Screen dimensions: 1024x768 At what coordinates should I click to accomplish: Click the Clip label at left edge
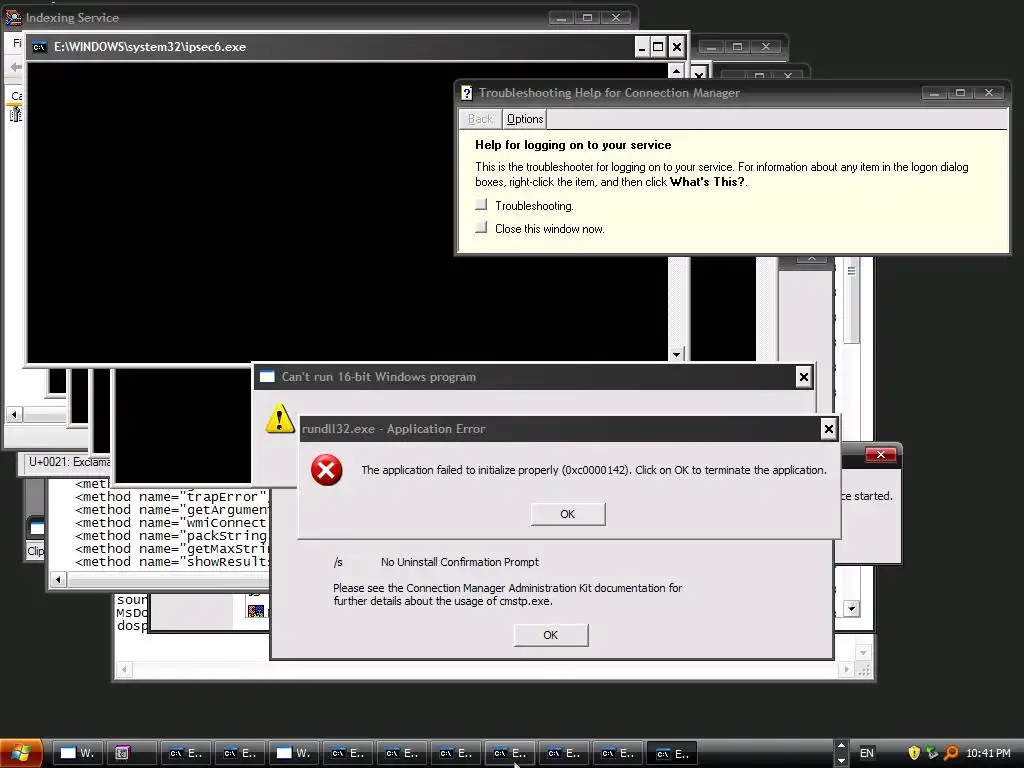[35, 551]
